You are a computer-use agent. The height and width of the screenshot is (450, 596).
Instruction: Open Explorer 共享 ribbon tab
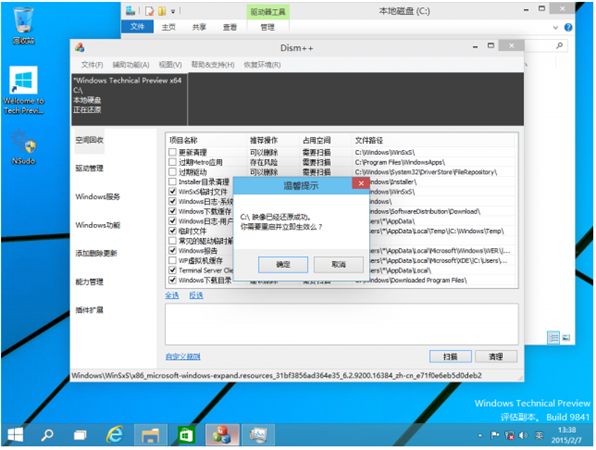coord(199,27)
